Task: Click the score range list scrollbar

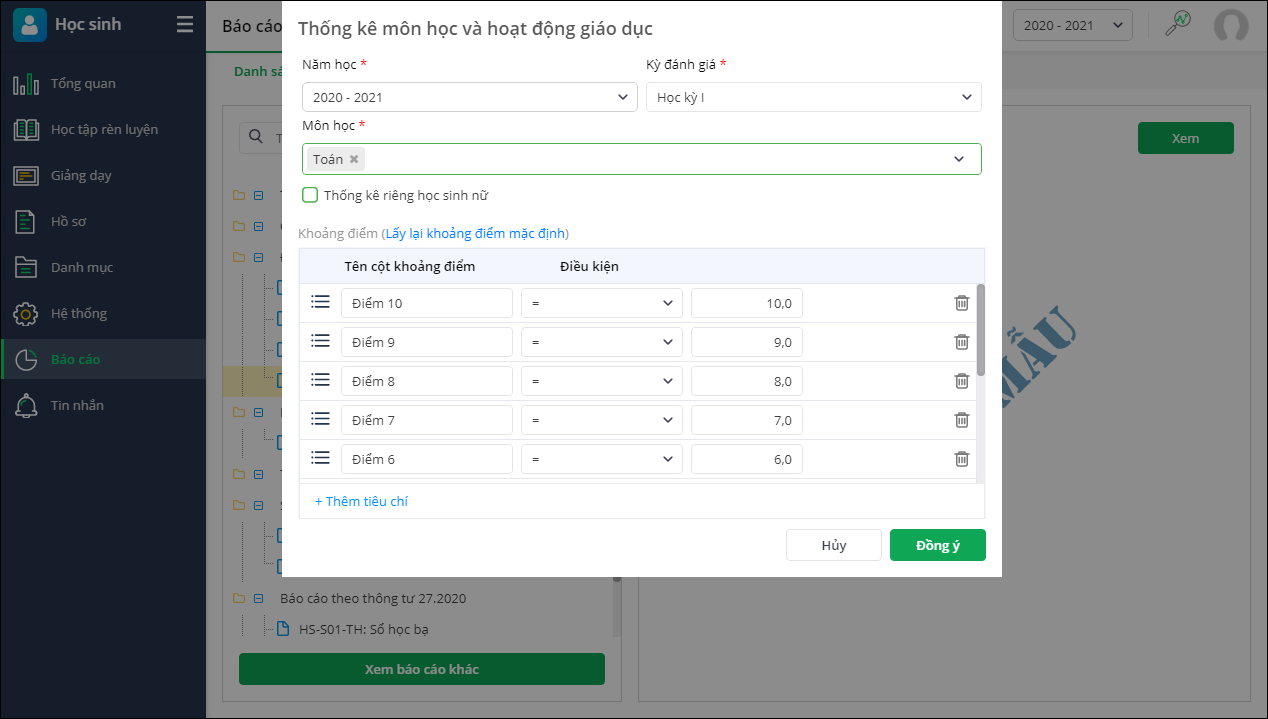Action: tap(980, 330)
